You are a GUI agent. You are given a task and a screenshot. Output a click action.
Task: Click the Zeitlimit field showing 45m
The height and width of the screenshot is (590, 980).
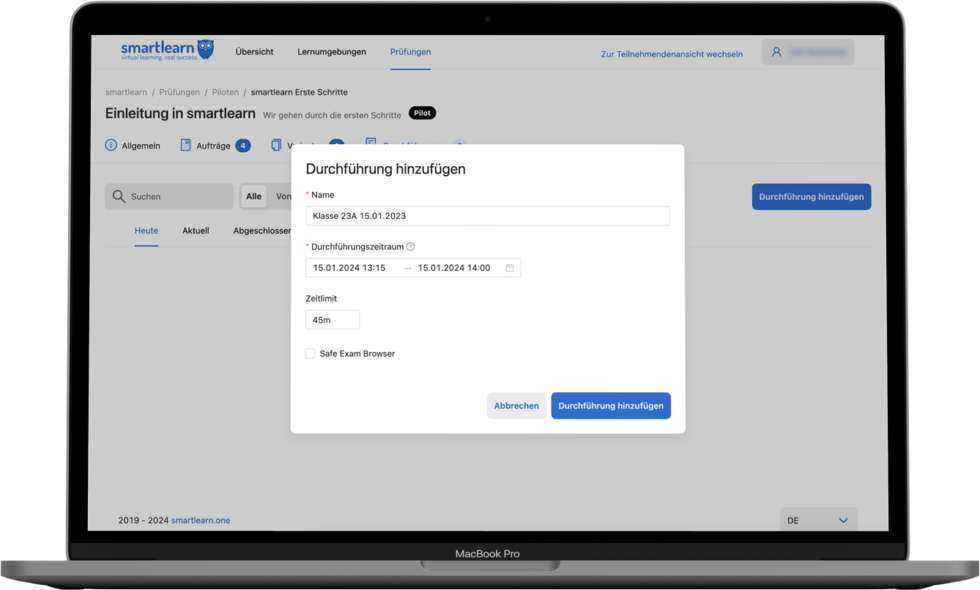tap(332, 319)
